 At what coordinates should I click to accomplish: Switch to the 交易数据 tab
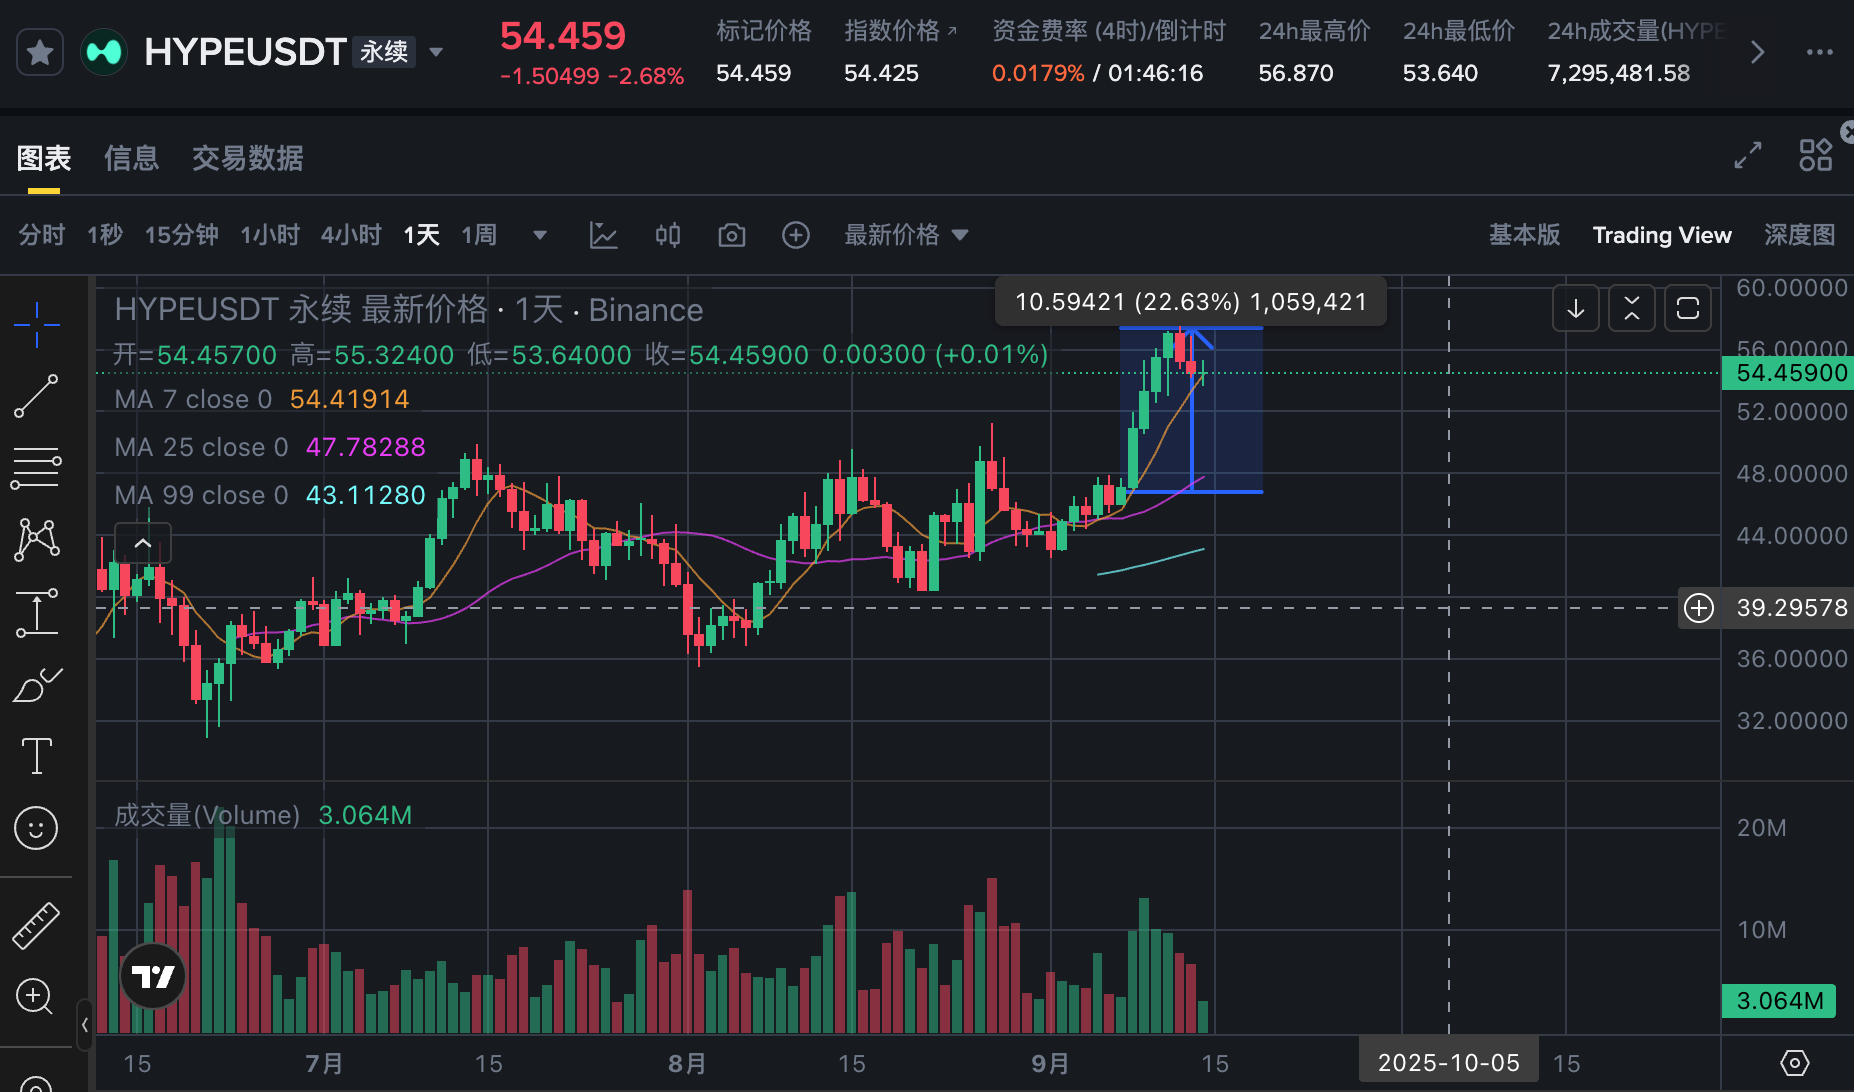pos(247,158)
